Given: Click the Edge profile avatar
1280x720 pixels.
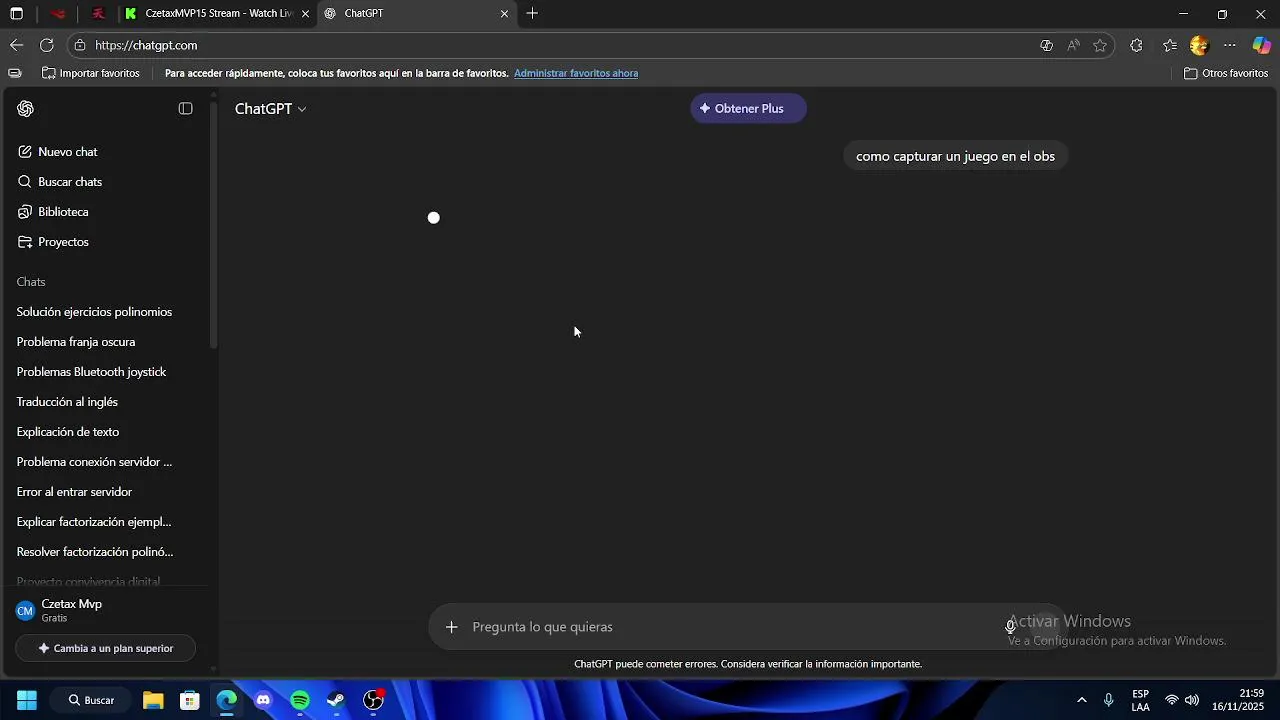Looking at the screenshot, I should pyautogui.click(x=1200, y=45).
